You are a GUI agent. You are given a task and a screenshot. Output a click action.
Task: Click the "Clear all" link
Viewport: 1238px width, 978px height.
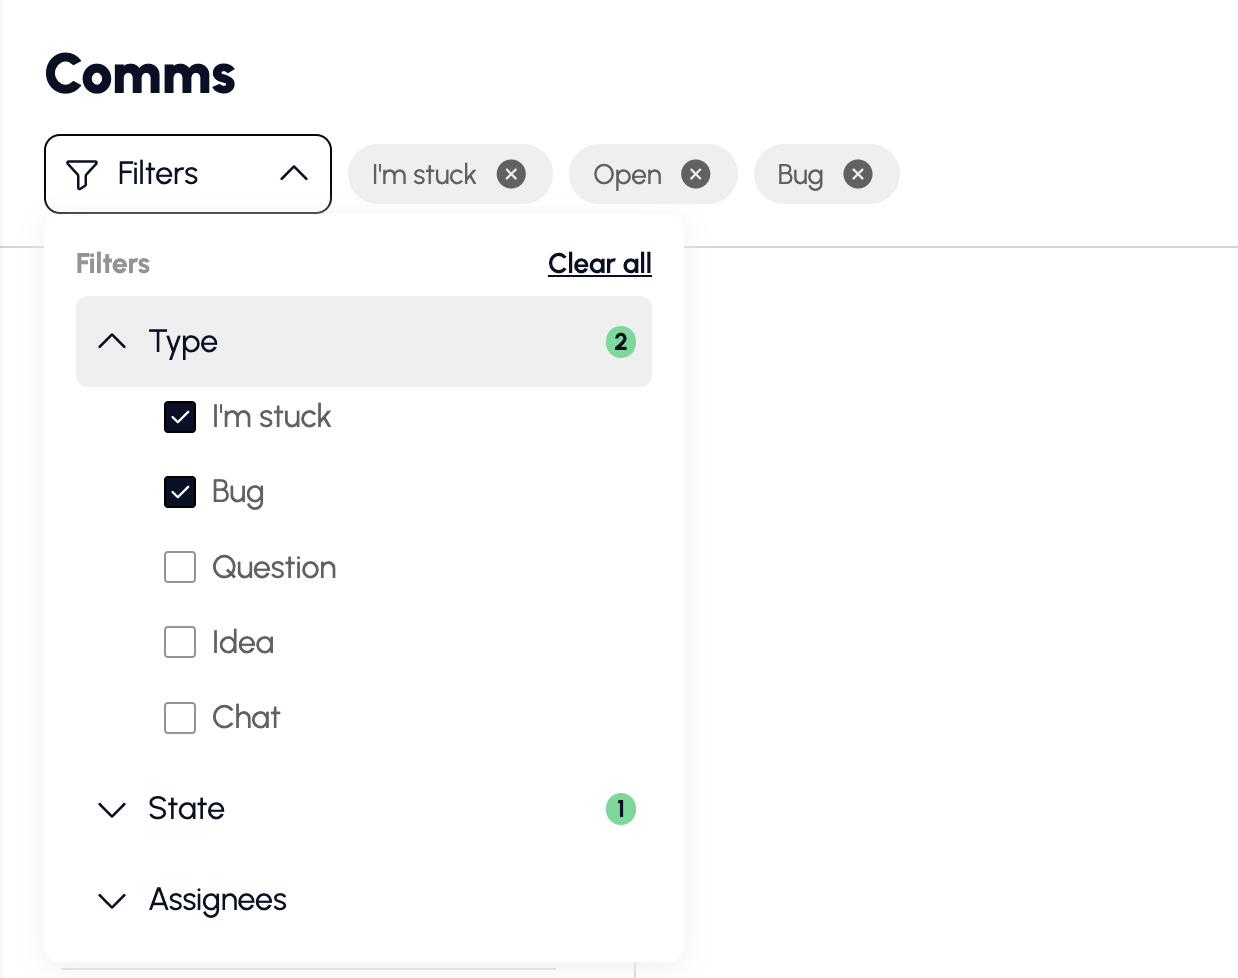click(x=599, y=264)
